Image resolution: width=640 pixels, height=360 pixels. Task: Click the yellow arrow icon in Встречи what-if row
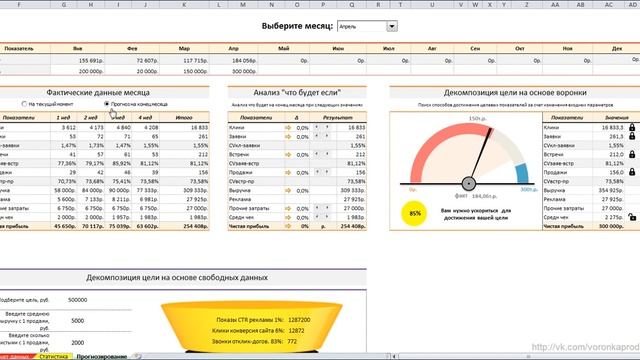pos(288,155)
